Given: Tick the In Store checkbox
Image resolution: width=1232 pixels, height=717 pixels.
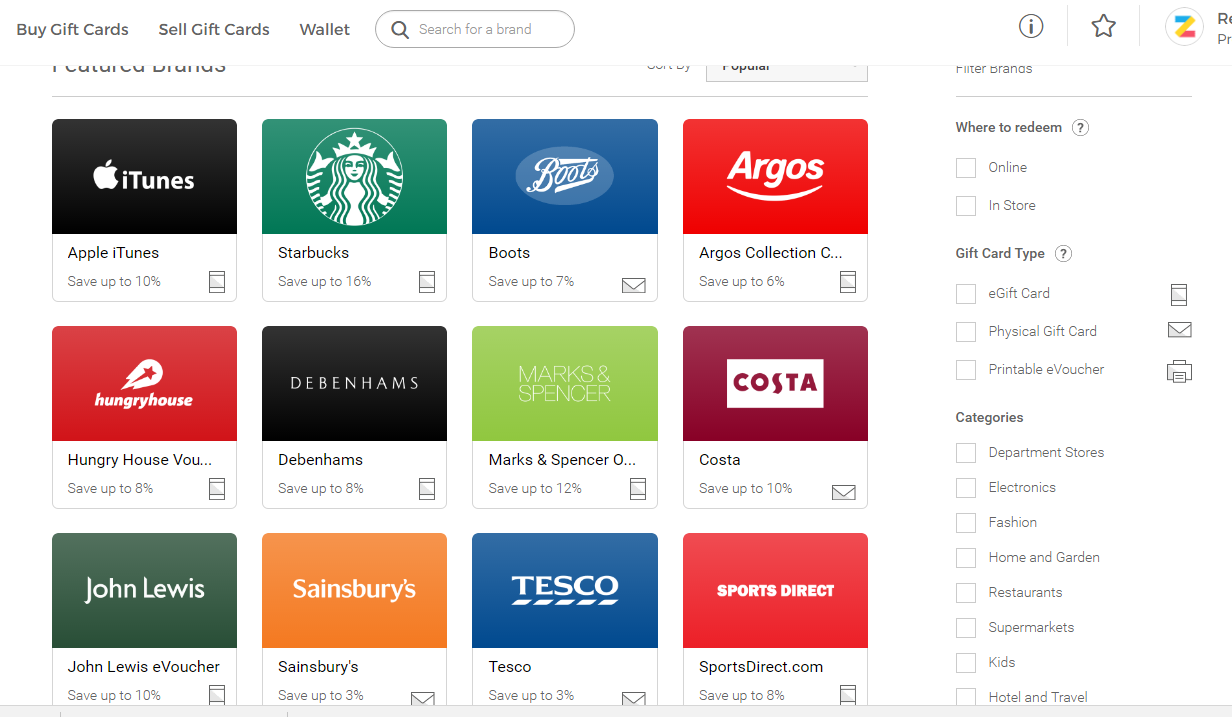Looking at the screenshot, I should pos(966,206).
